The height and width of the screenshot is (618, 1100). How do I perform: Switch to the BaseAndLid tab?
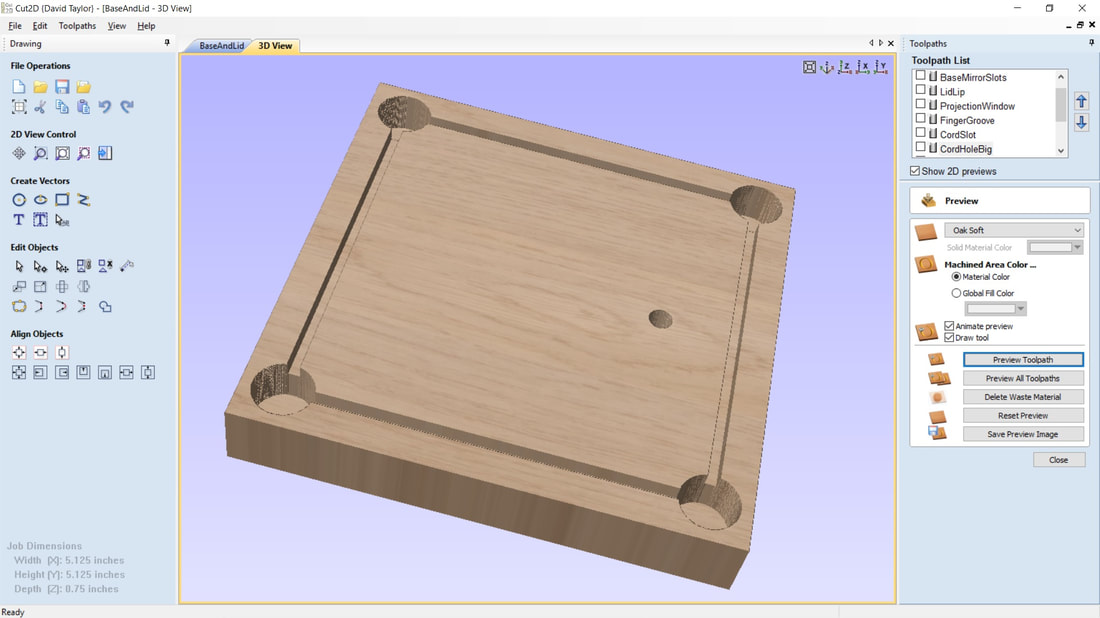point(221,46)
